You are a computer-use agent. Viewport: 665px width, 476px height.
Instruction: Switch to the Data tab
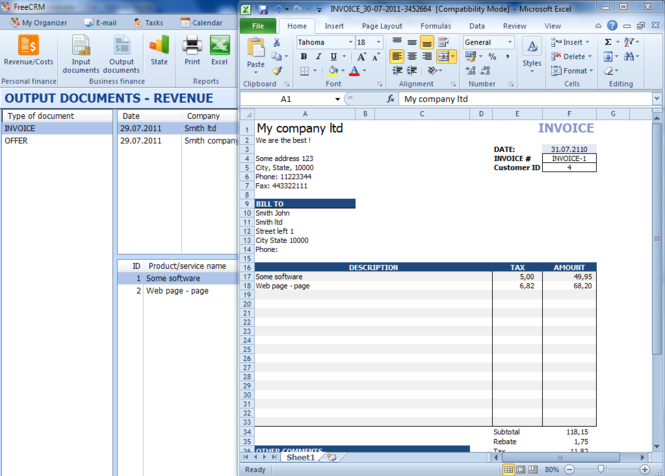click(x=477, y=26)
